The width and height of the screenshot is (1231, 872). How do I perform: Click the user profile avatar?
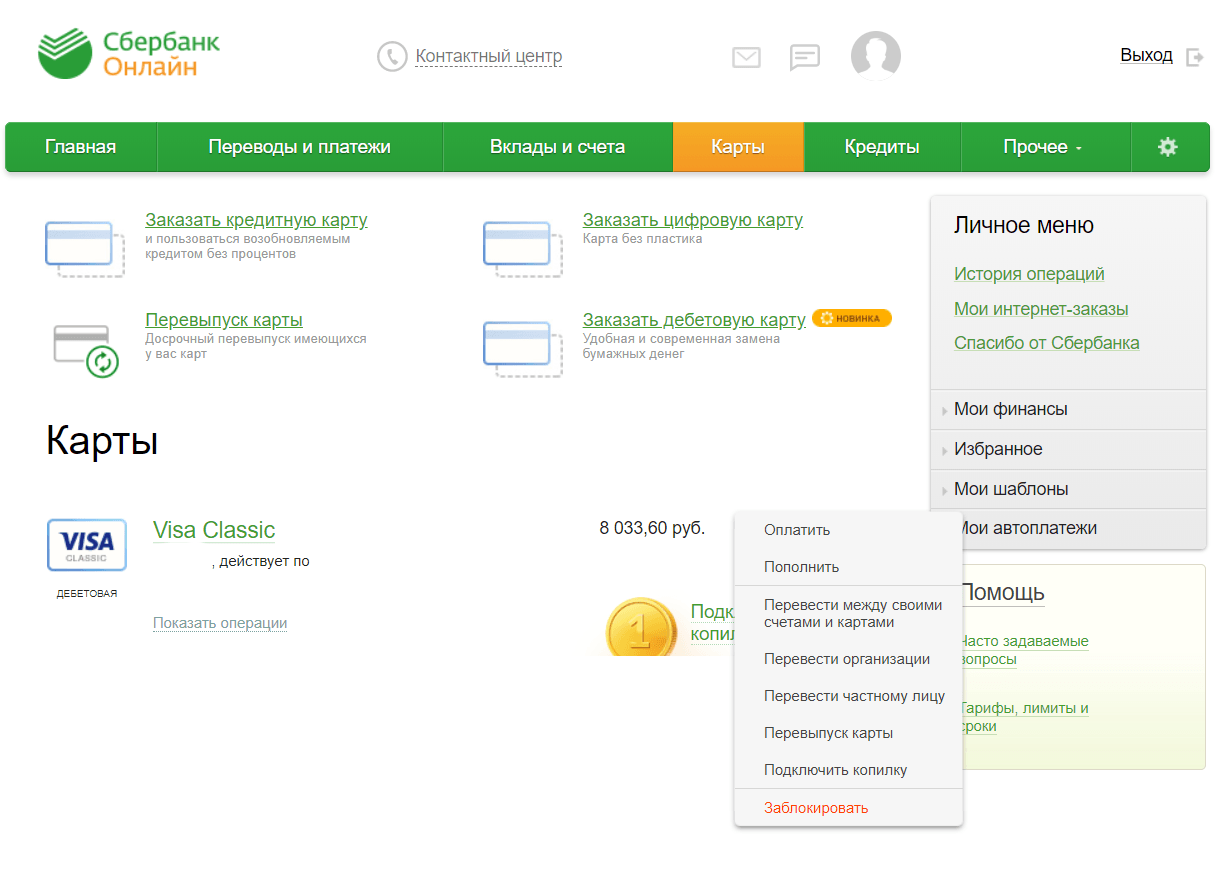pyautogui.click(x=876, y=56)
